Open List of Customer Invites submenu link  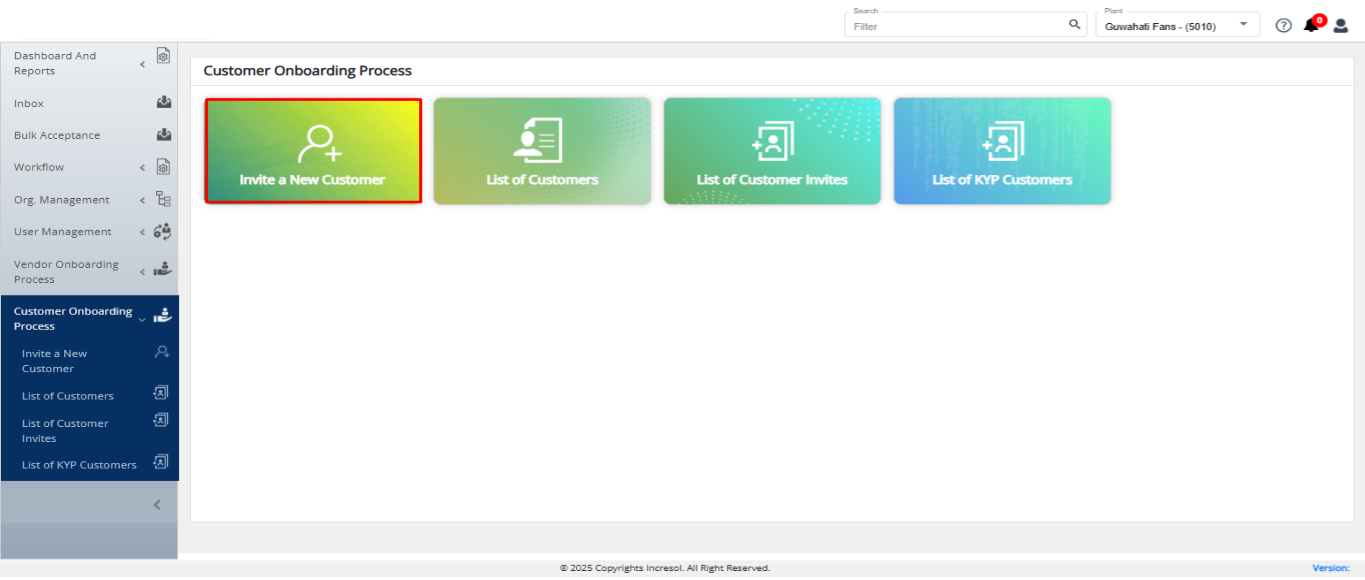click(x=65, y=431)
